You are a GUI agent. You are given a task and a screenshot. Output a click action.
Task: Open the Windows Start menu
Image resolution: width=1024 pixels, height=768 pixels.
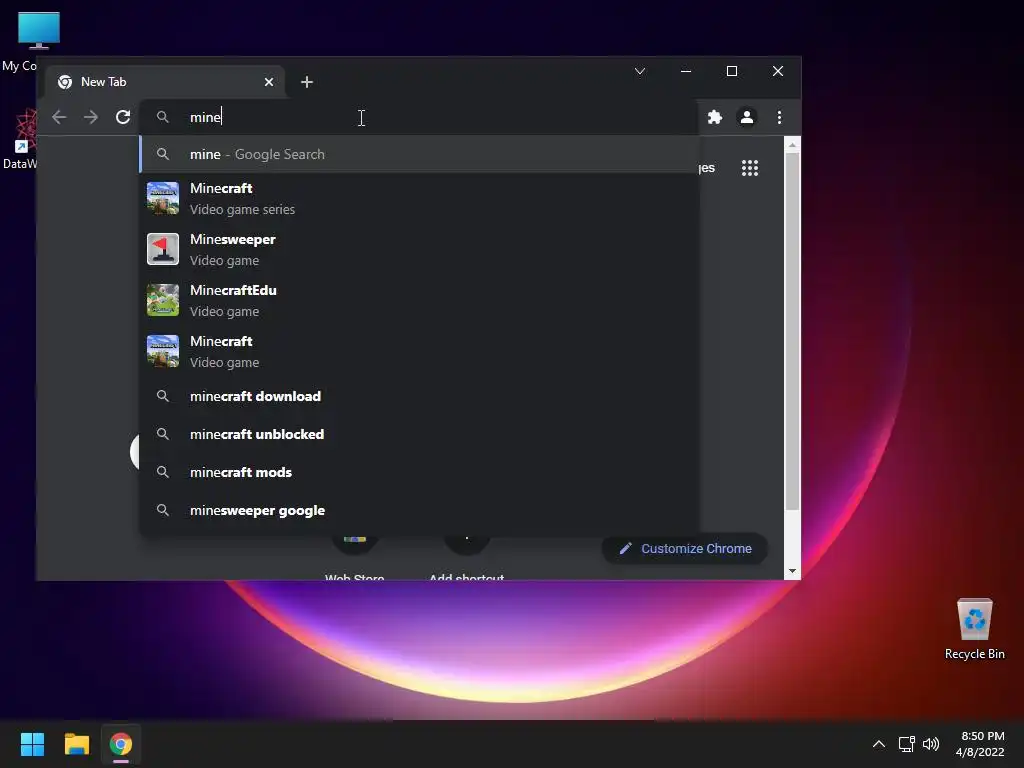point(32,744)
